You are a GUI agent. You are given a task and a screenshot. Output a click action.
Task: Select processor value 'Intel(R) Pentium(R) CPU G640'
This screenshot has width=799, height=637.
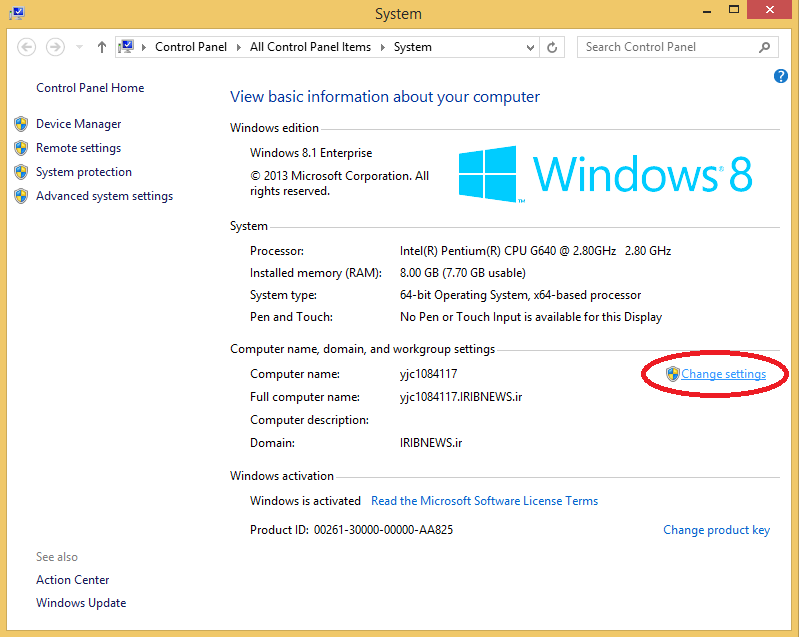coord(477,251)
